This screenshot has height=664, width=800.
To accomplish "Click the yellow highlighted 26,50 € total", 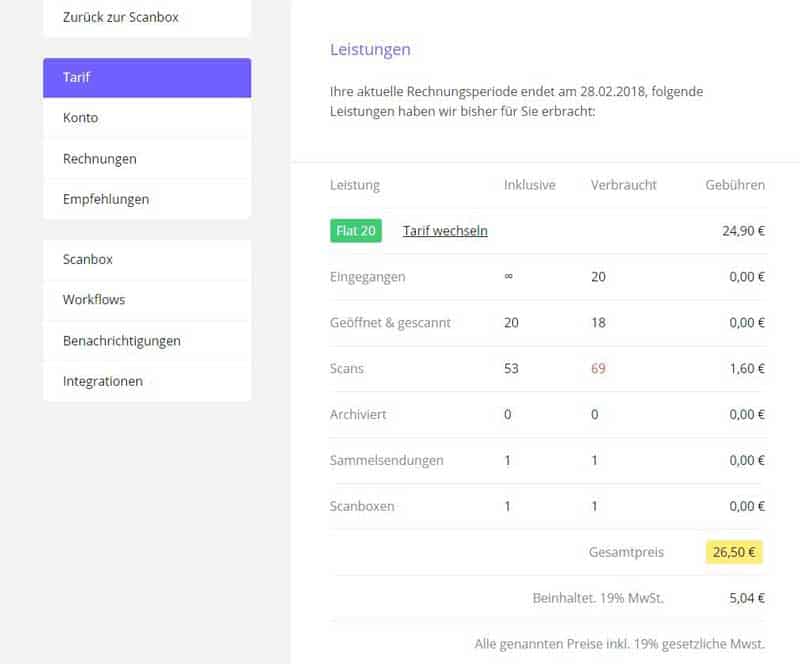I will 734,552.
